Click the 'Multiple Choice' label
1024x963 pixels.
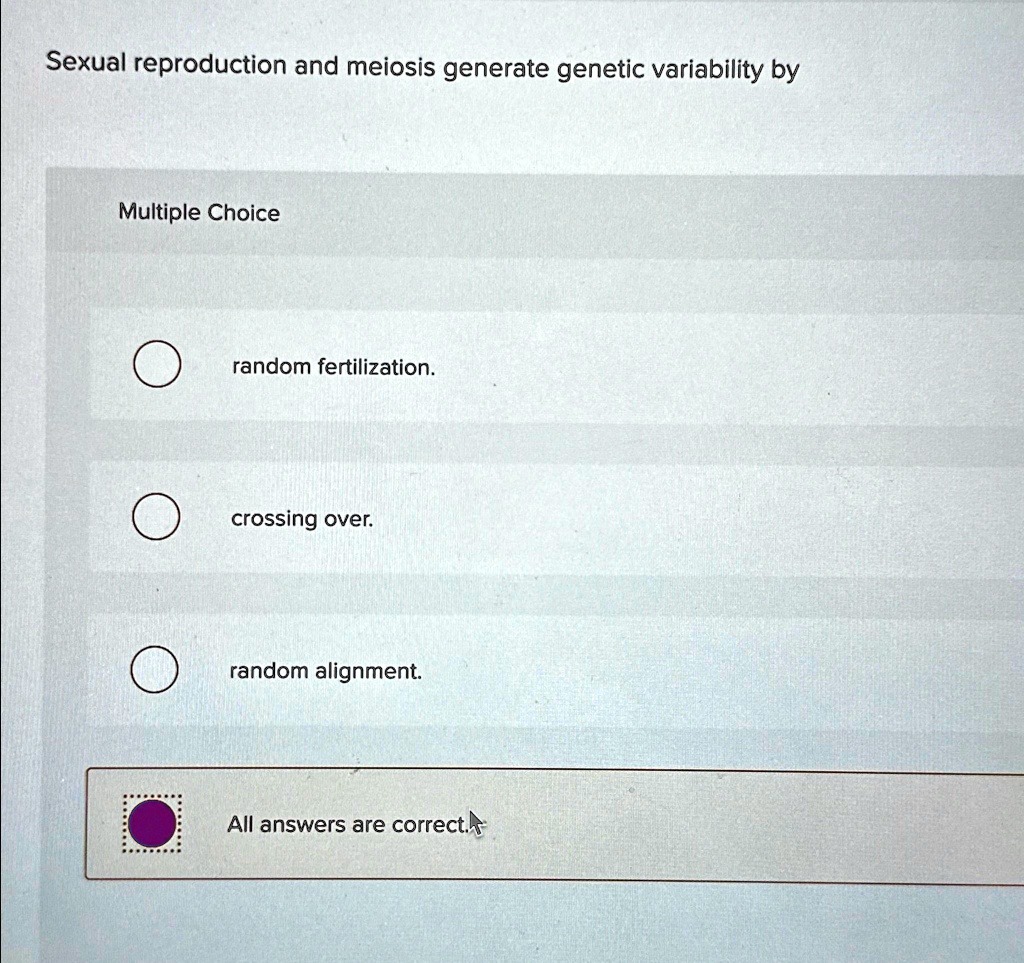coord(198,212)
